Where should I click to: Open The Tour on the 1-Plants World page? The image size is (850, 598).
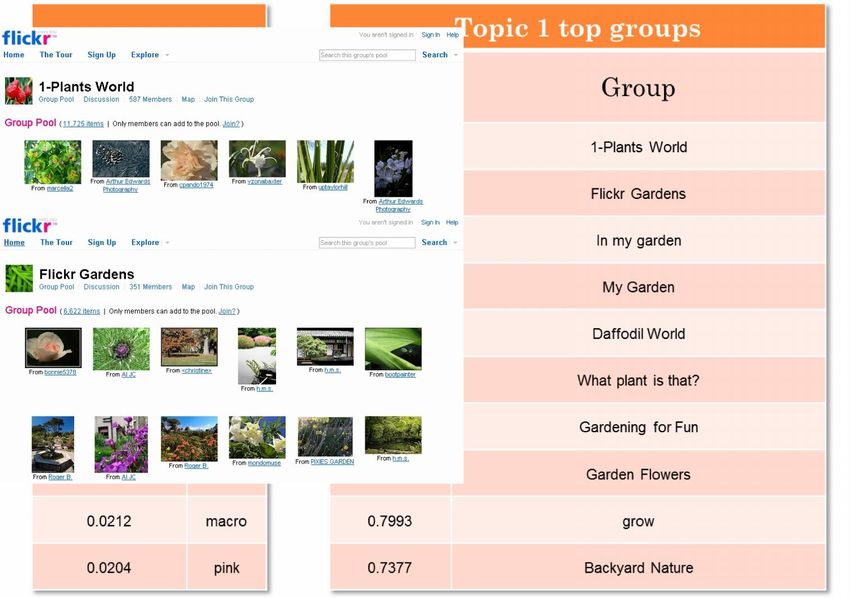coord(56,55)
